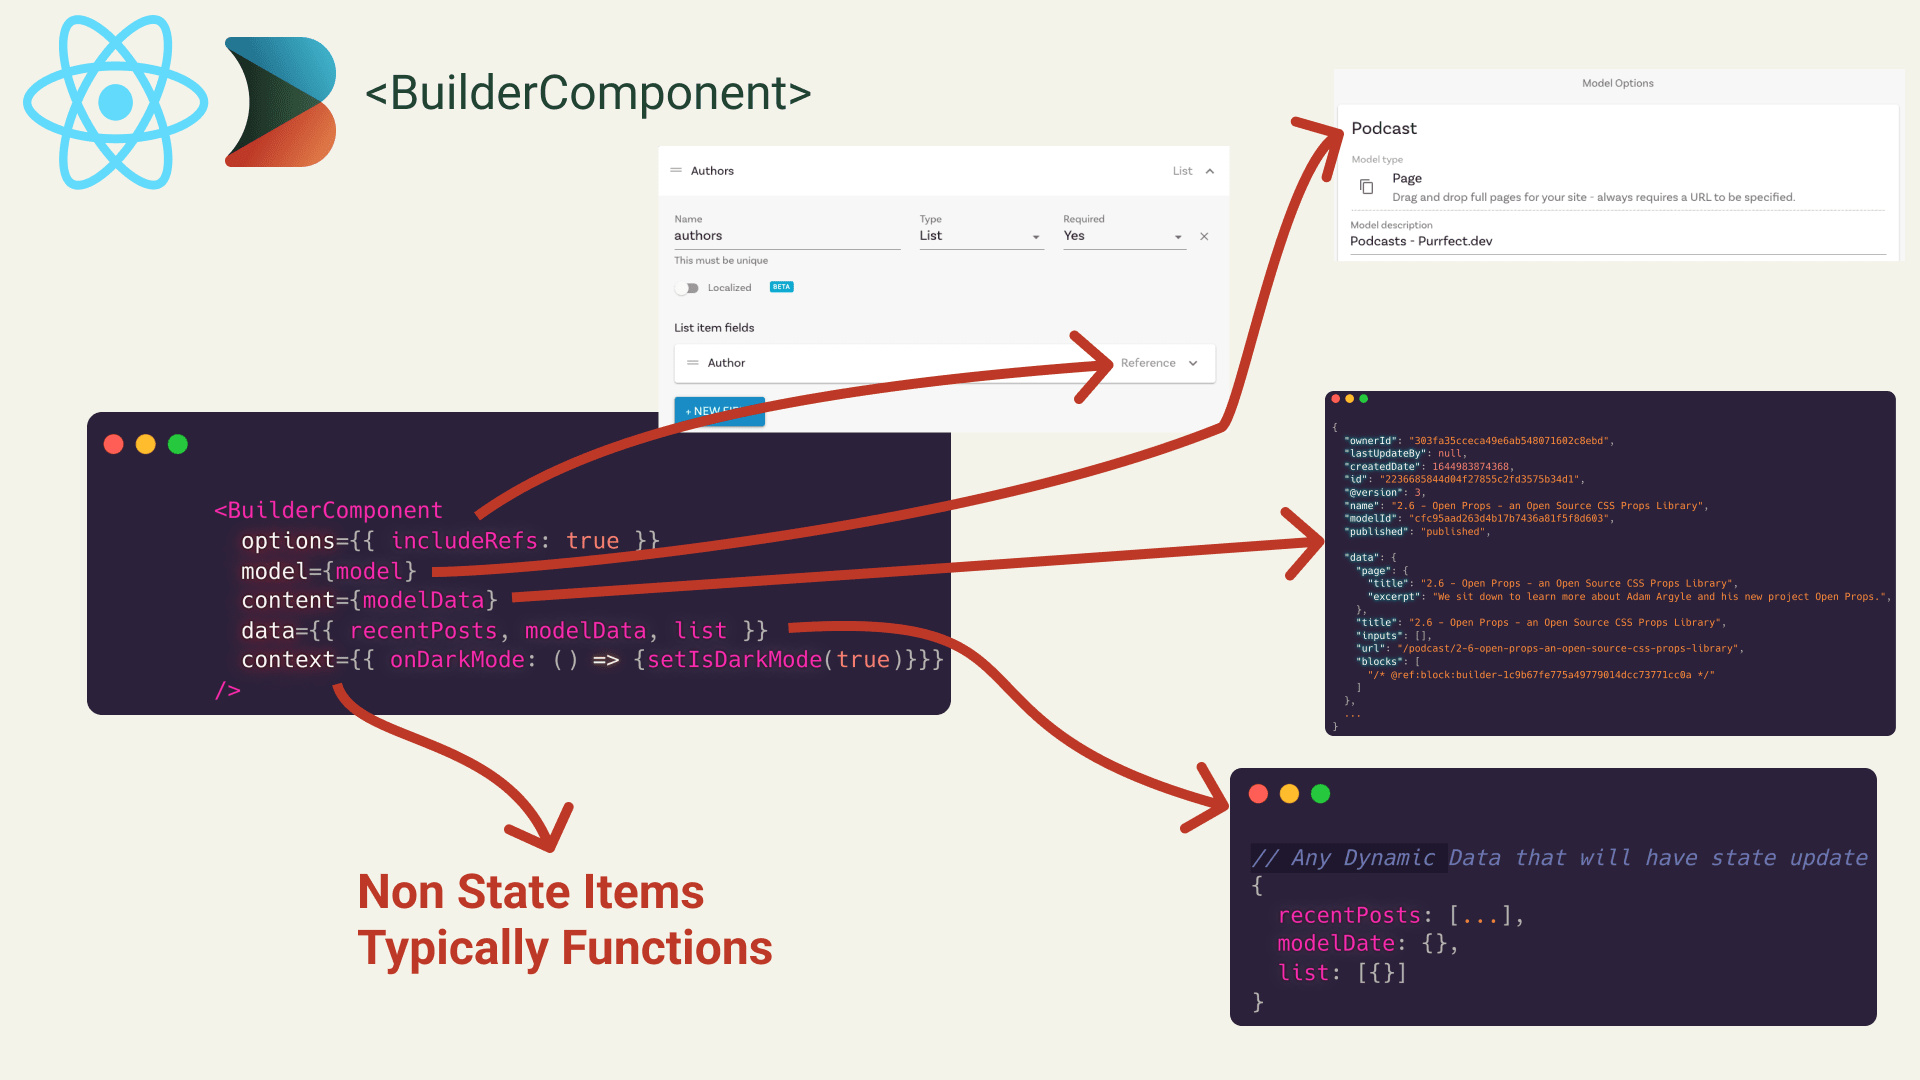Screen dimensions: 1920x1080
Task: Toggle the Localized switch
Action: pyautogui.click(x=687, y=288)
